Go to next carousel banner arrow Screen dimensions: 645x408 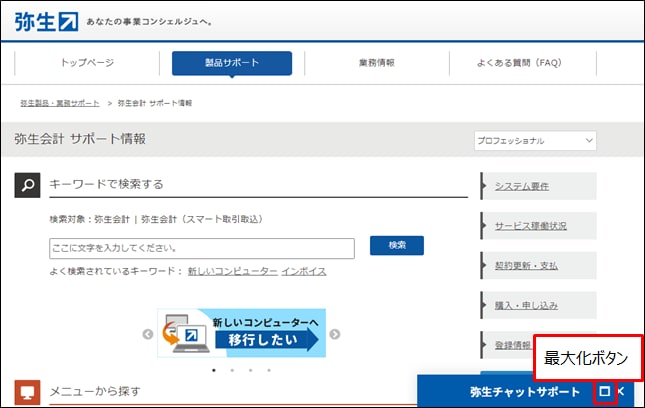335,334
